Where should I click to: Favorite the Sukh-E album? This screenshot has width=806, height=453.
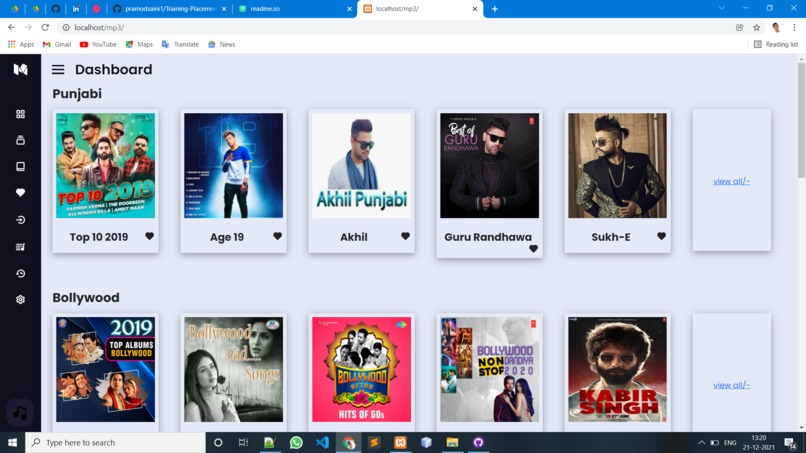coord(662,236)
